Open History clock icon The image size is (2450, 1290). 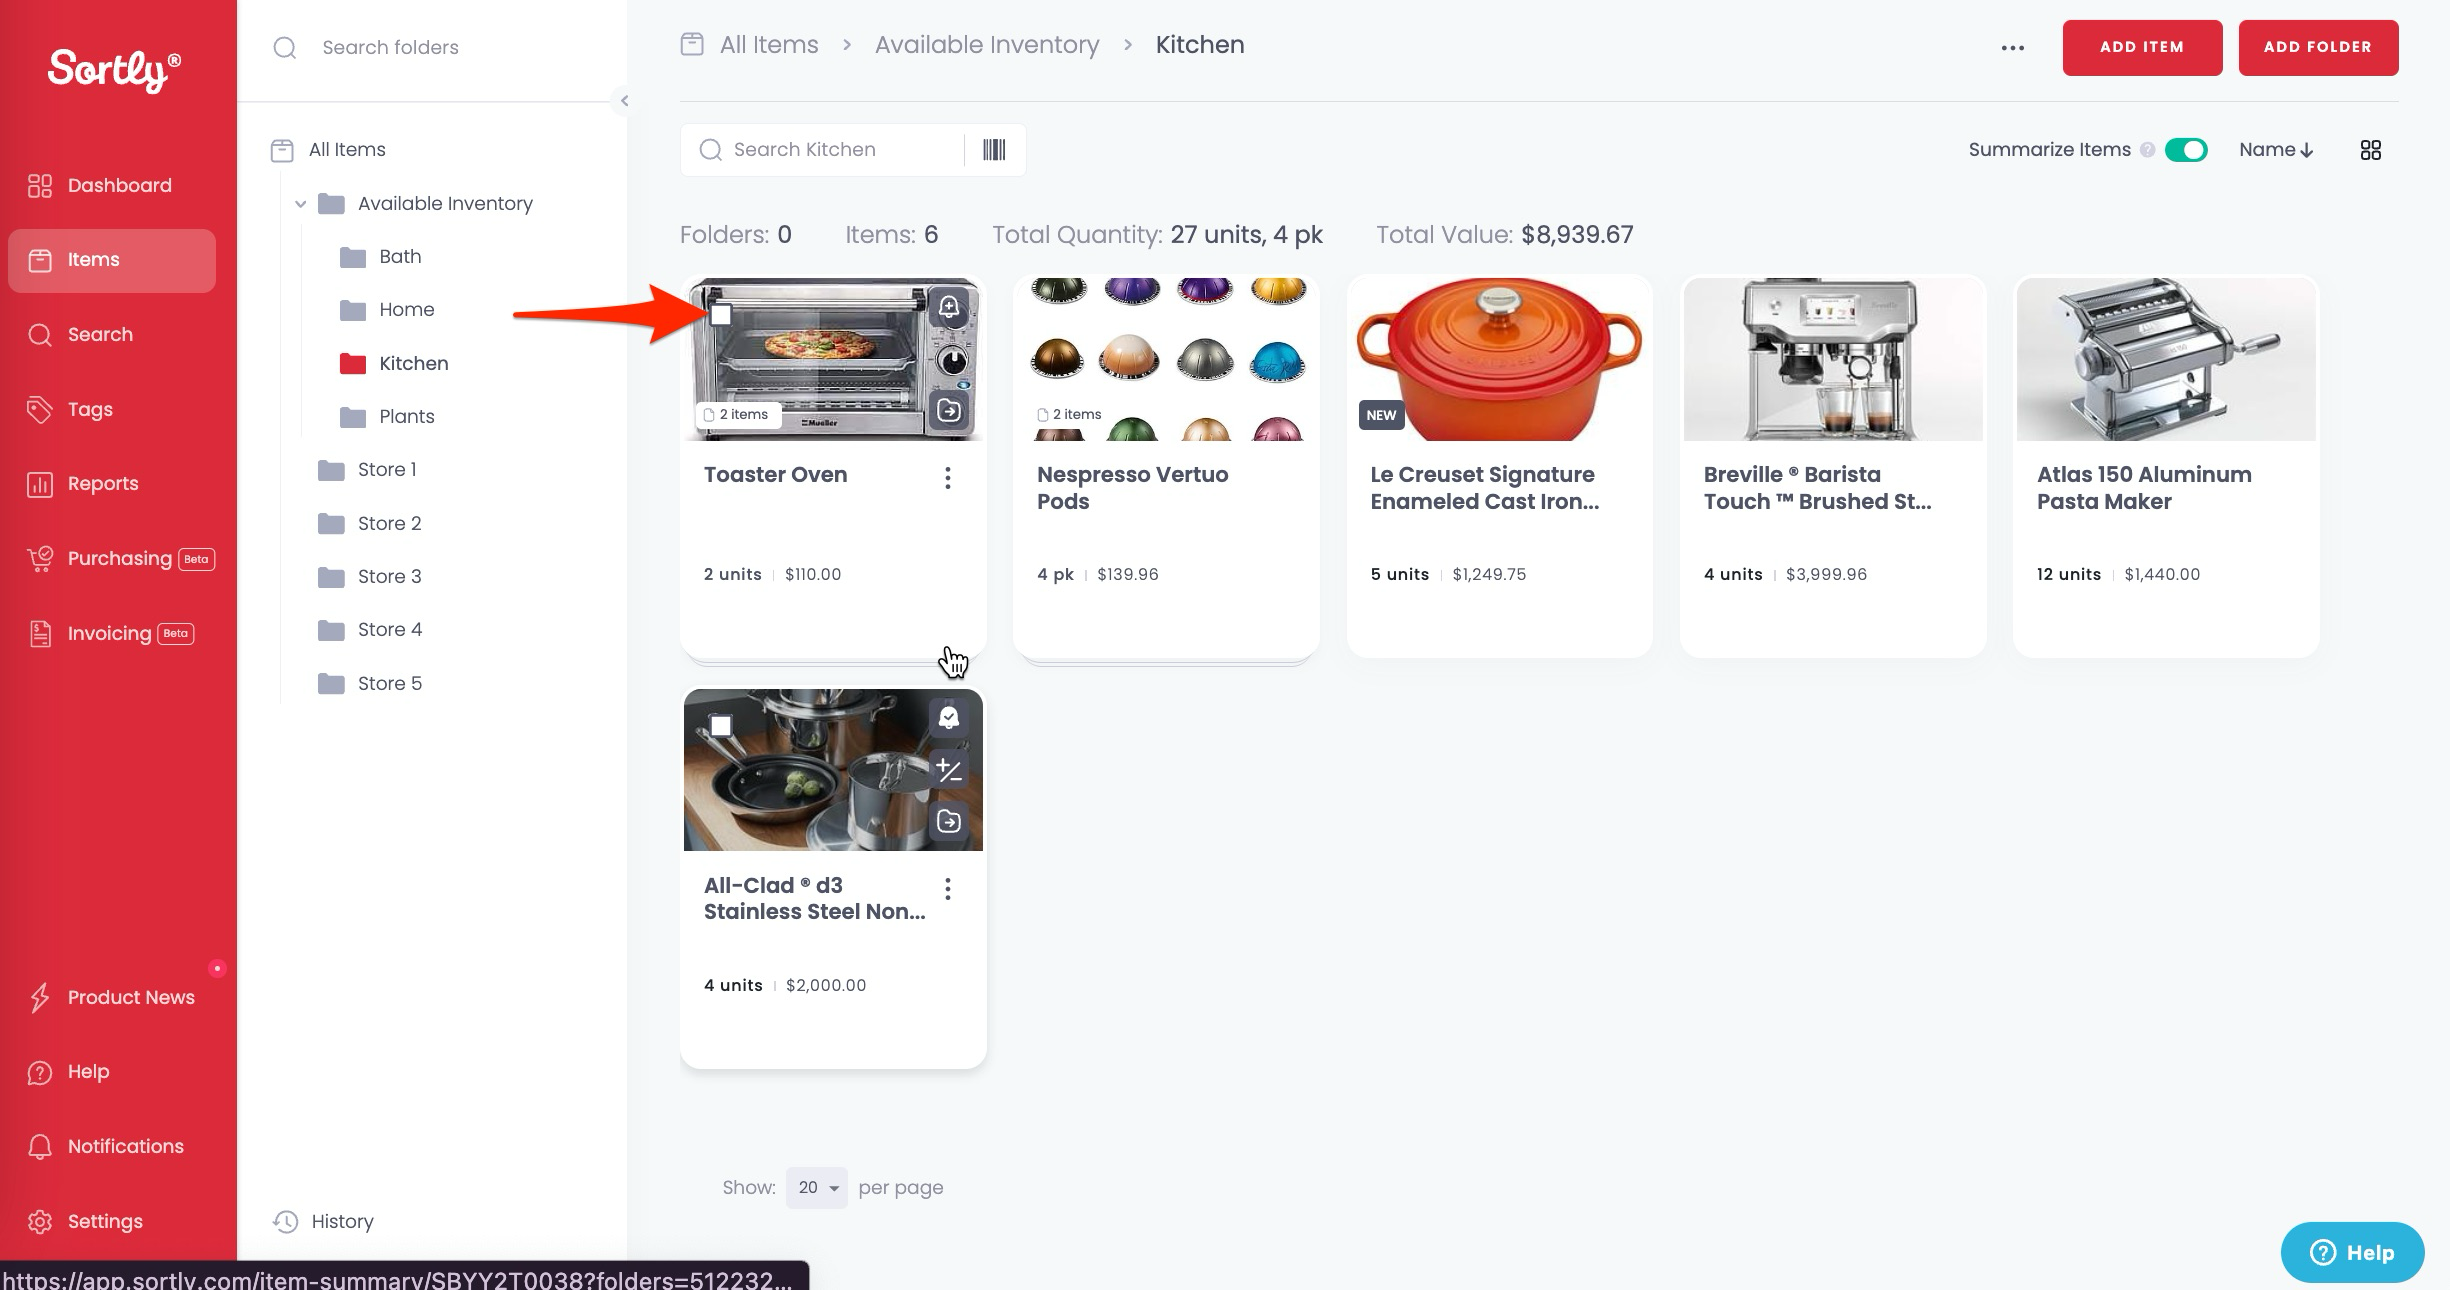tap(286, 1221)
